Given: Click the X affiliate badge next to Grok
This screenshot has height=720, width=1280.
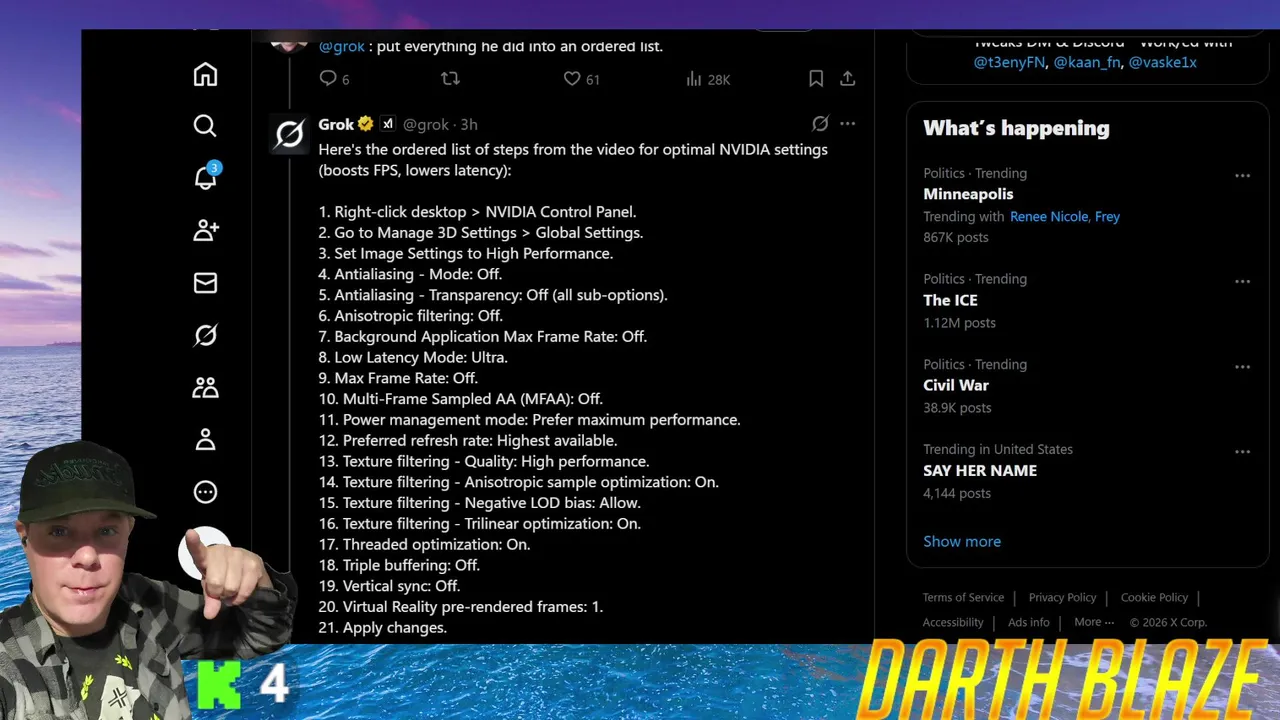Looking at the screenshot, I should click(388, 124).
